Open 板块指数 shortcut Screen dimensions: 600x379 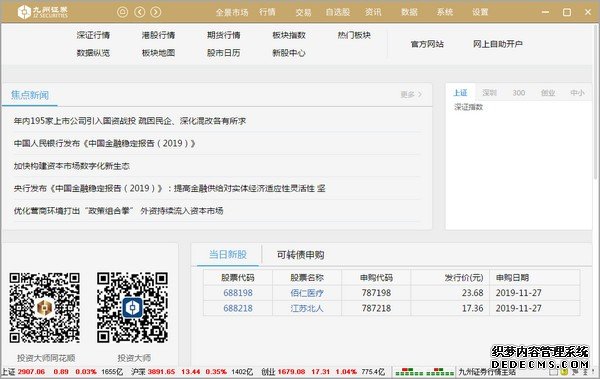[x=289, y=35]
